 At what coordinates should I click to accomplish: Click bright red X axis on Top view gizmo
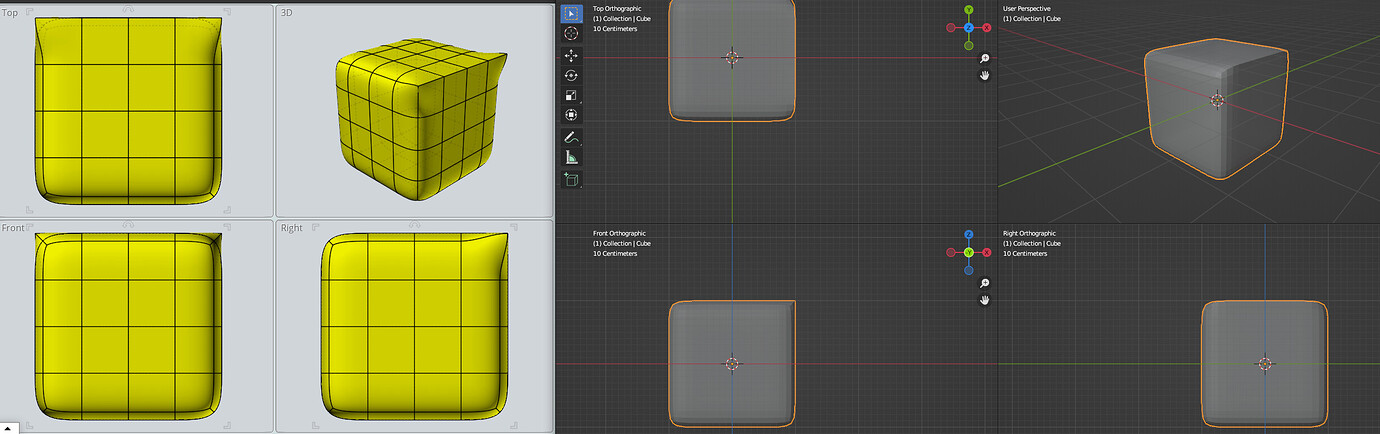[986, 28]
